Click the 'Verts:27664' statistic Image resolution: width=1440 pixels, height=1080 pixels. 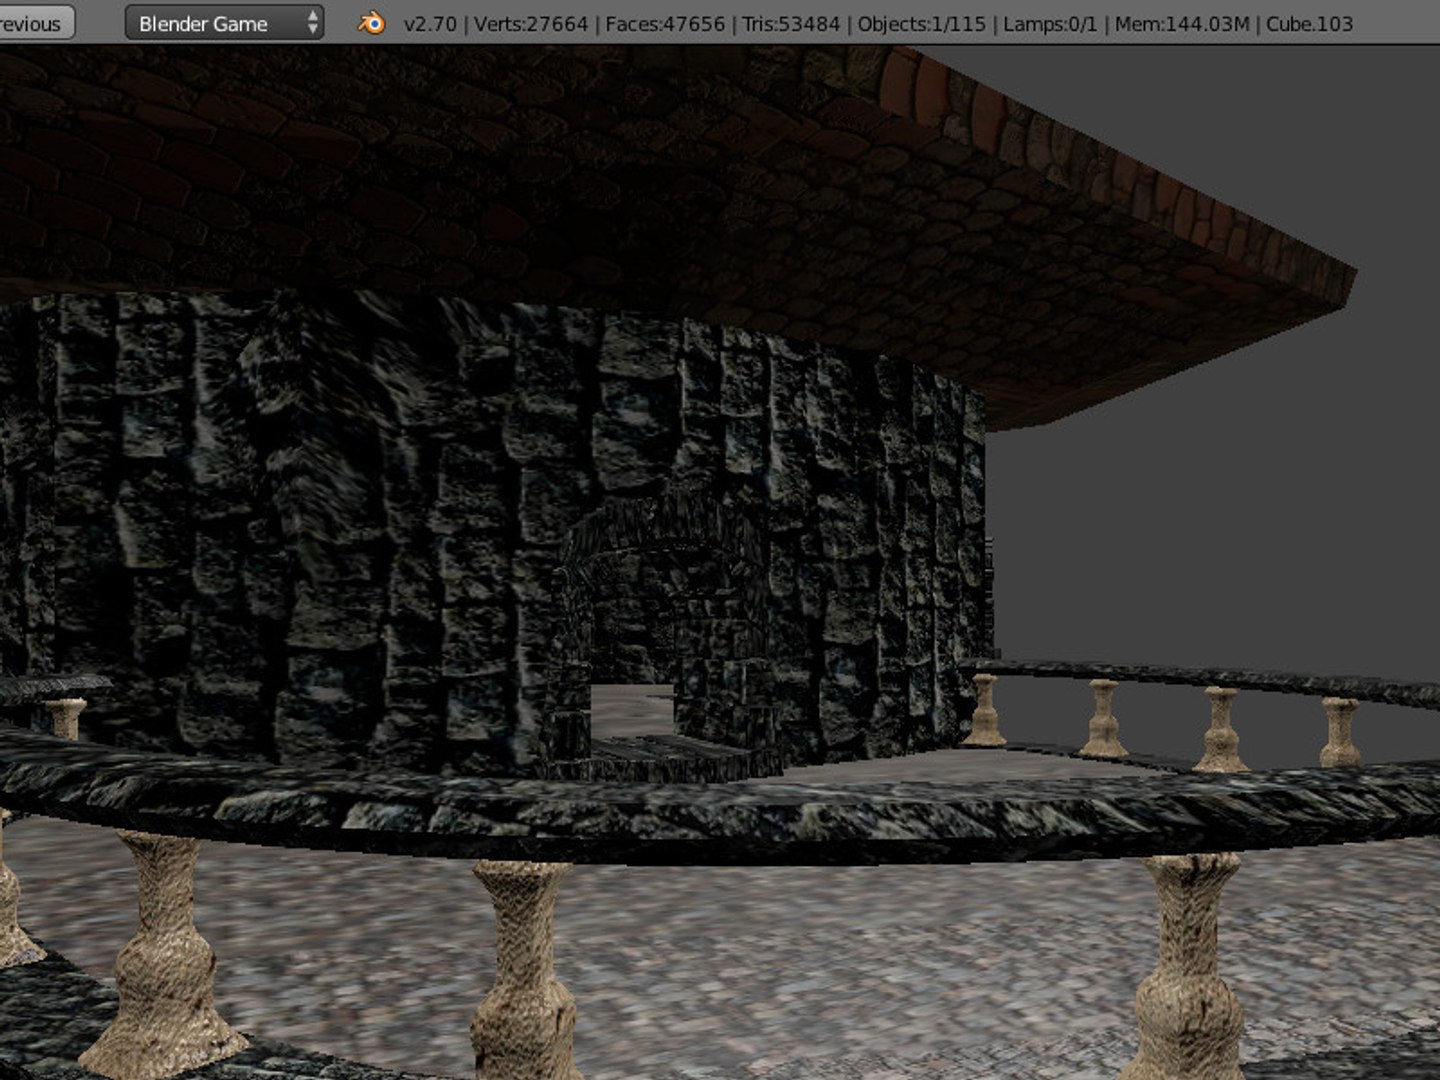pos(531,24)
